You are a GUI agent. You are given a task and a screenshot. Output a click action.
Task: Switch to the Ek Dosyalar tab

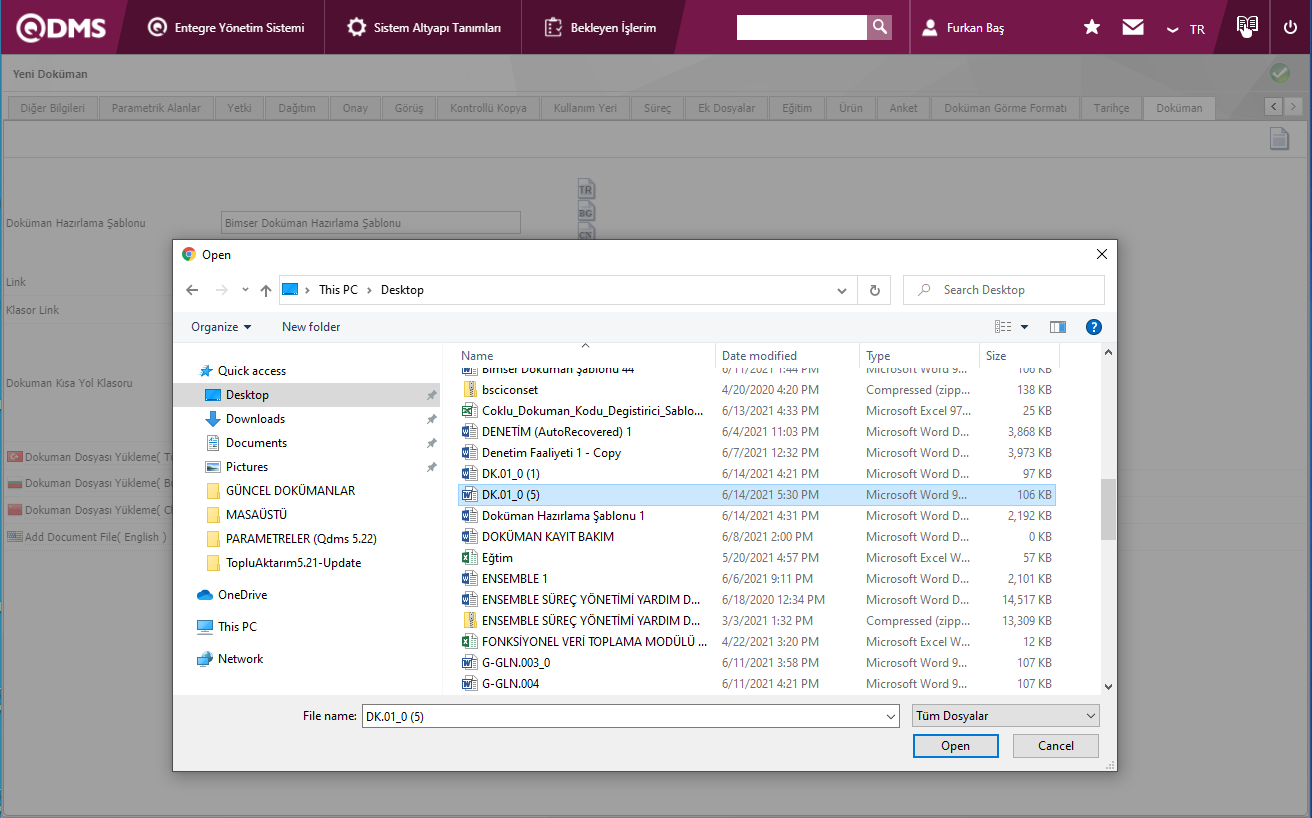click(x=726, y=108)
